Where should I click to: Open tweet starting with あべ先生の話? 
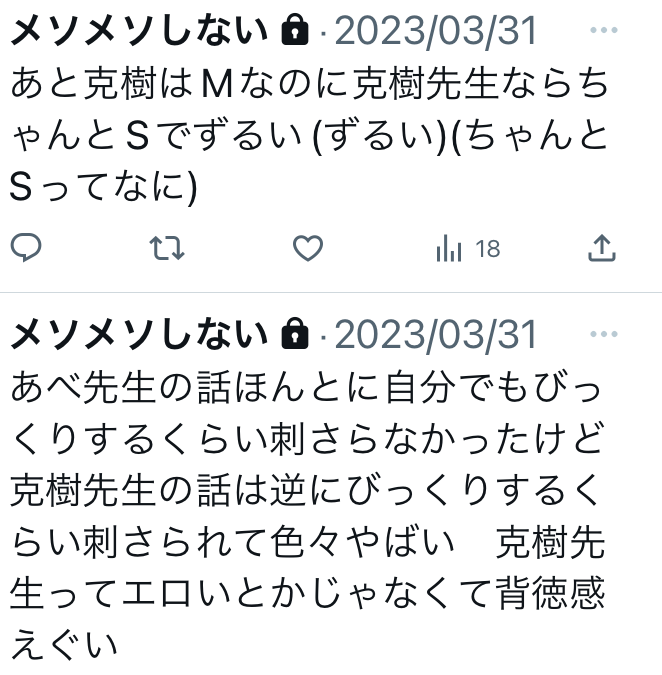tap(308, 515)
